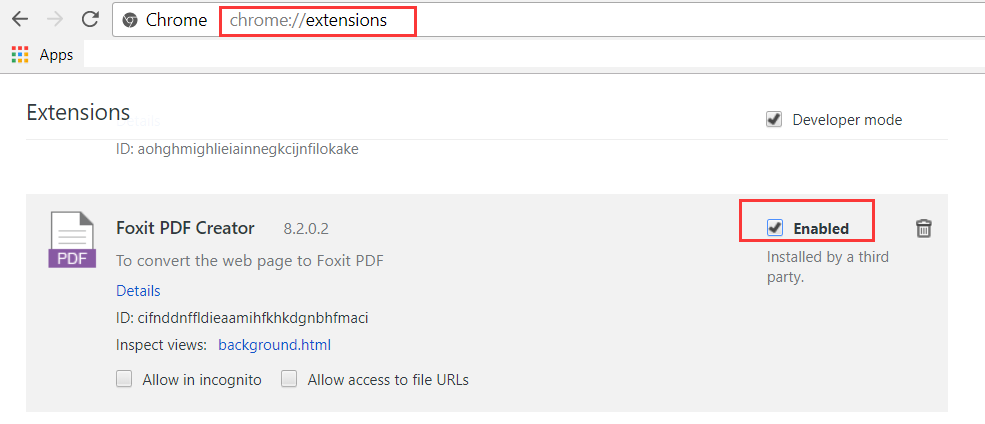Click the forward navigation arrow
Image resolution: width=985 pixels, height=424 pixels.
[x=55, y=19]
